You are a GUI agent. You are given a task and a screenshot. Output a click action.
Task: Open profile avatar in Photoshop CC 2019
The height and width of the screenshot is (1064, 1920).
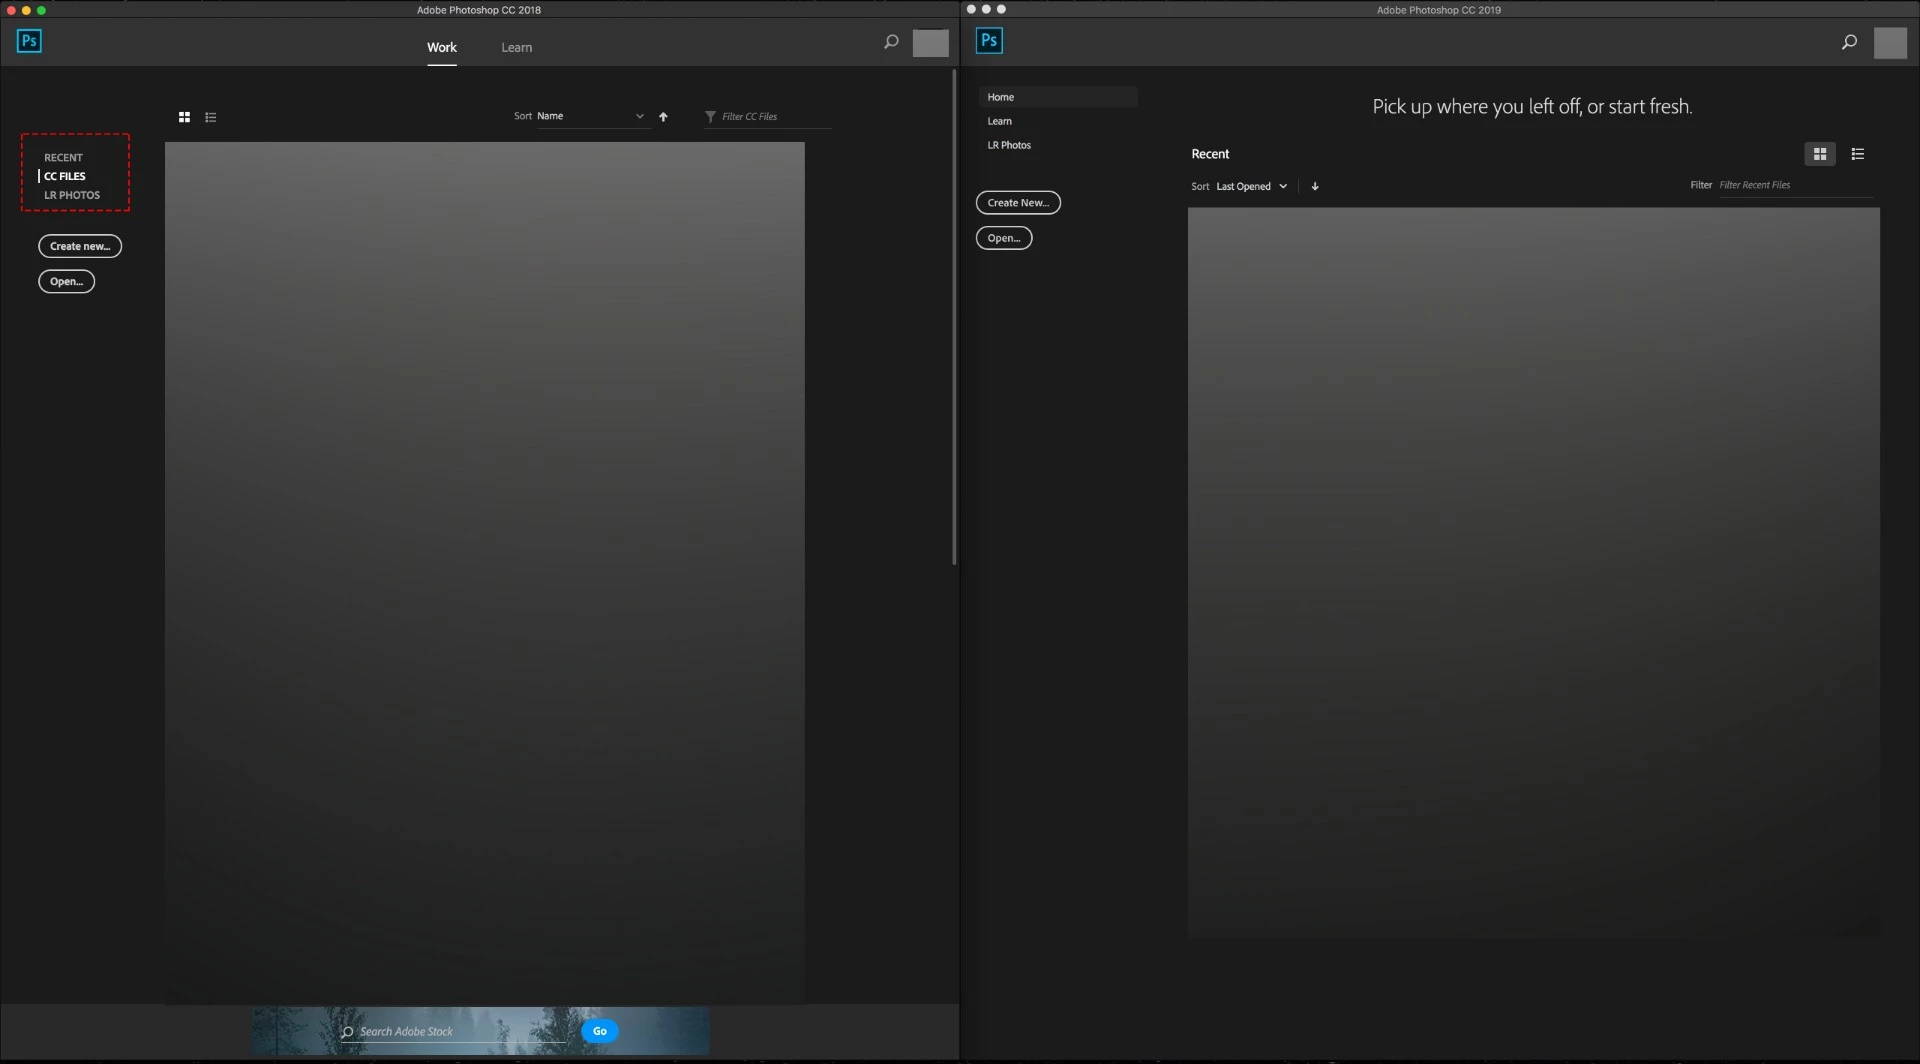(1890, 43)
